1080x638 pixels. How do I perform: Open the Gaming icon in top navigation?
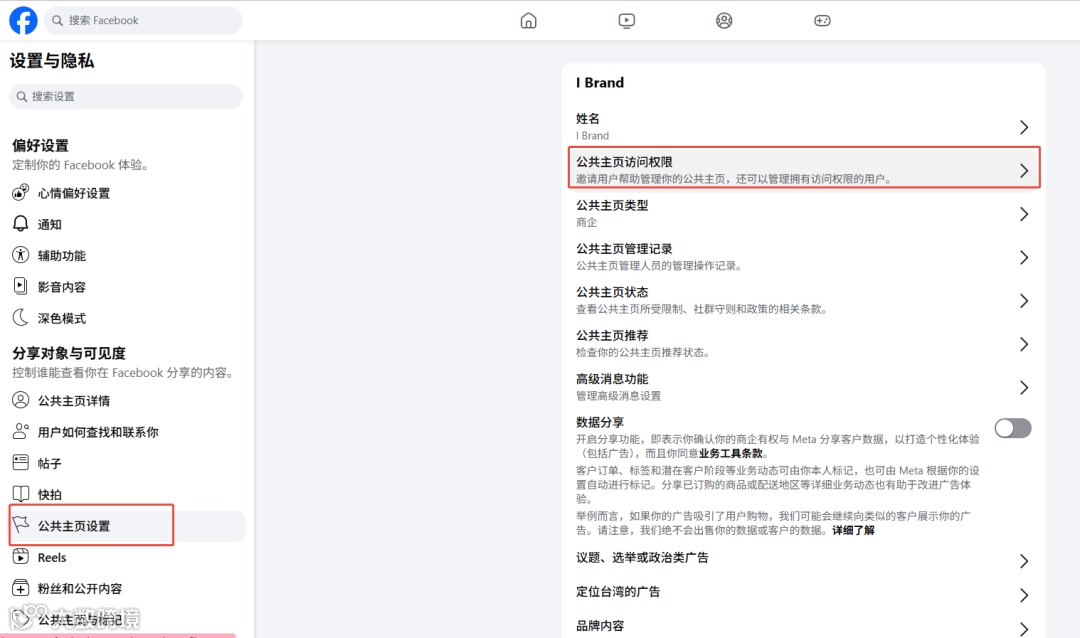point(822,21)
